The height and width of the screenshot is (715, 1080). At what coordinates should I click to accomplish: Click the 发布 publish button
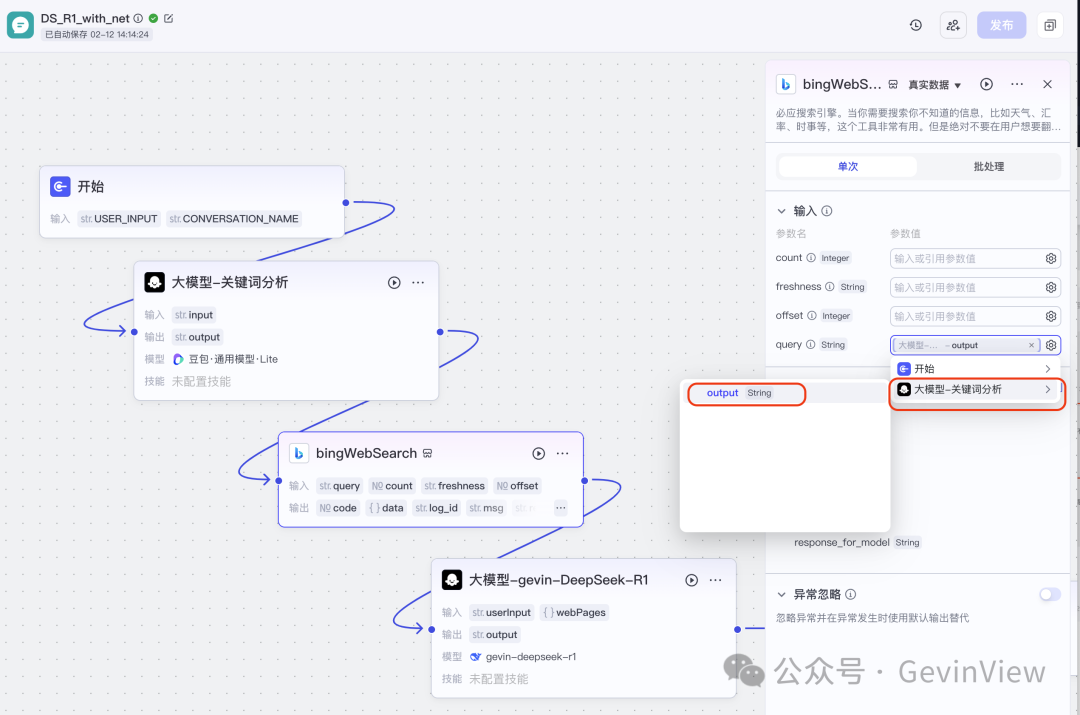pos(1001,24)
